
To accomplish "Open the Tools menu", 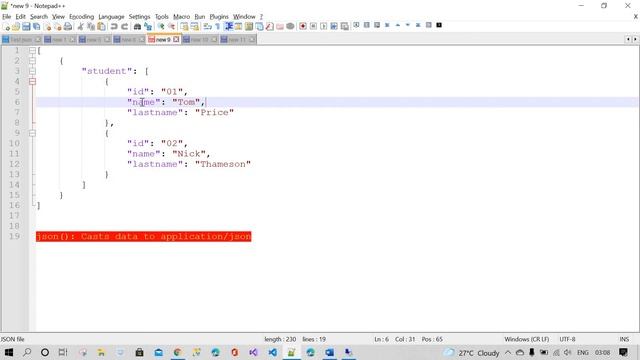I will 162,17.
